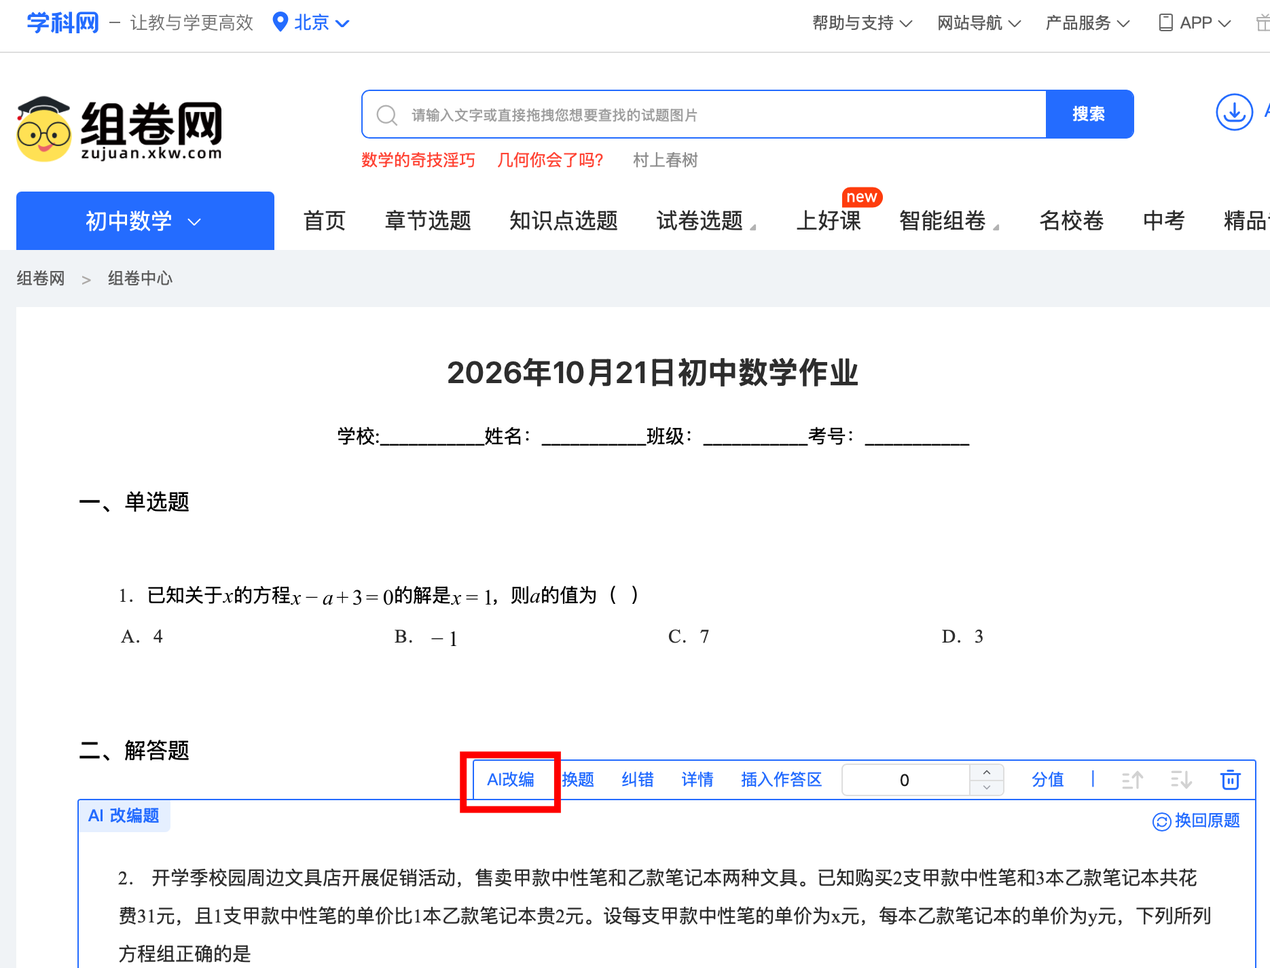Open the 章节选题 tab
This screenshot has height=968, width=1270.
click(x=428, y=221)
